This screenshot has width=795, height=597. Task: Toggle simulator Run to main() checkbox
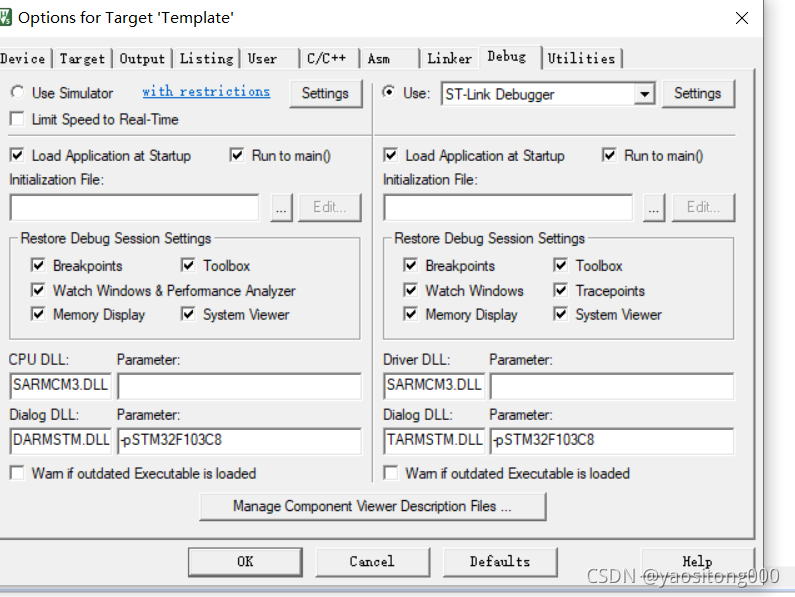pos(237,155)
